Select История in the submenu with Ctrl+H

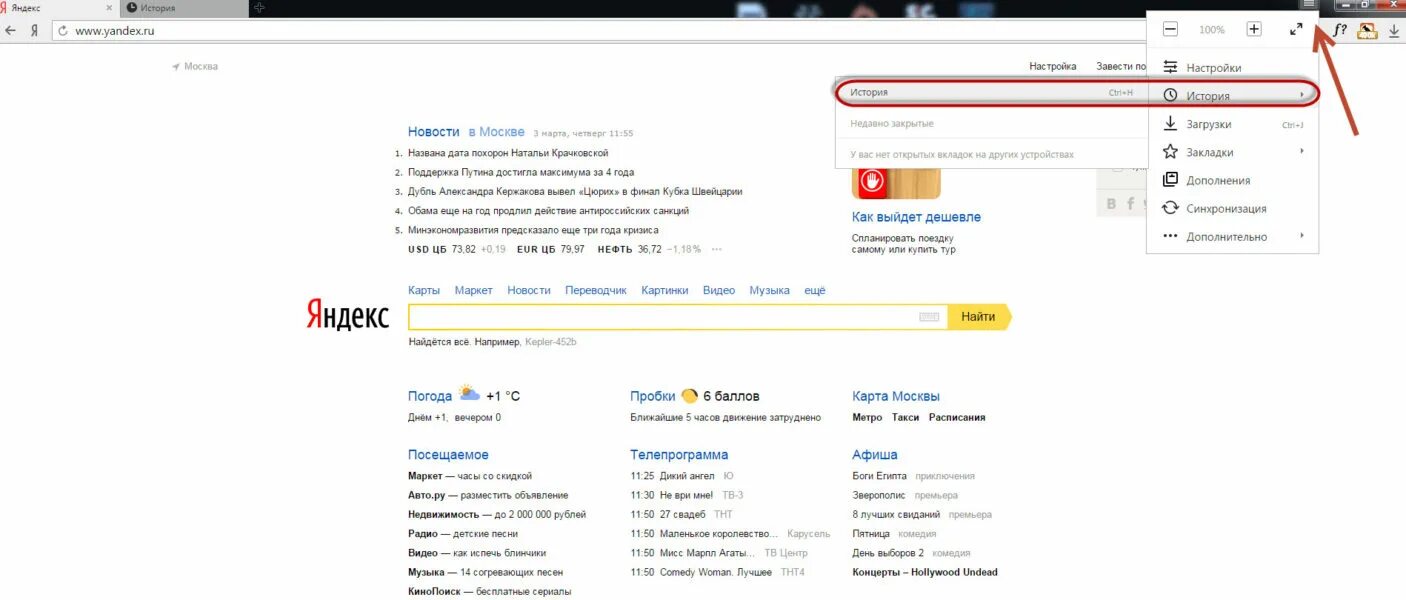pyautogui.click(x=991, y=92)
